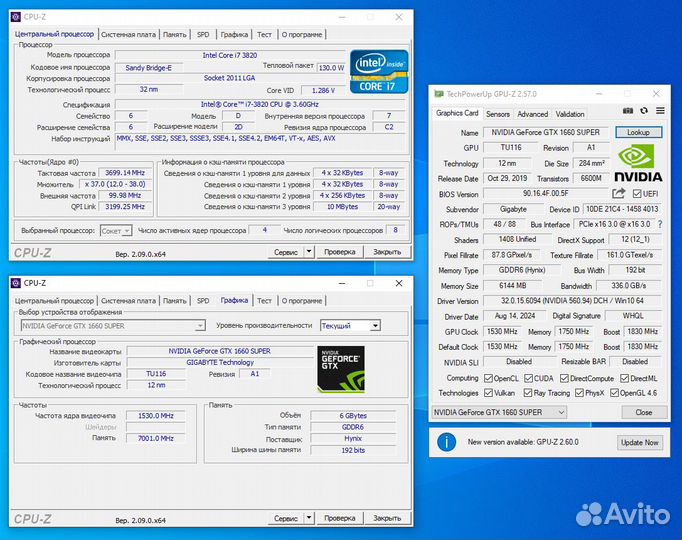Open the Текущий performance level dropdown
The width and height of the screenshot is (682, 540).
point(351,326)
